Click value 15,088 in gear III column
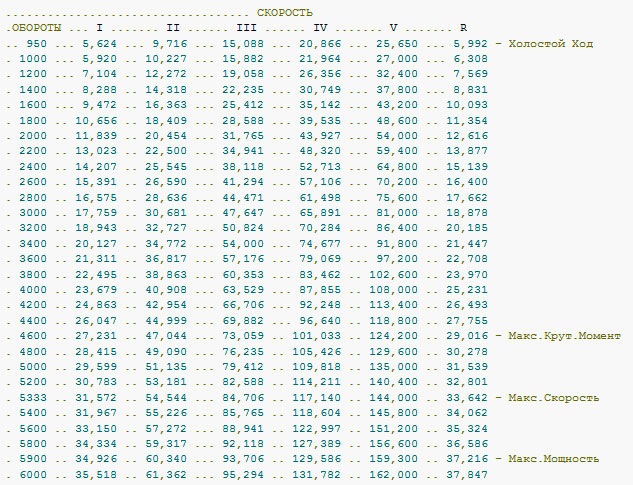The image size is (633, 485). (x=243, y=44)
